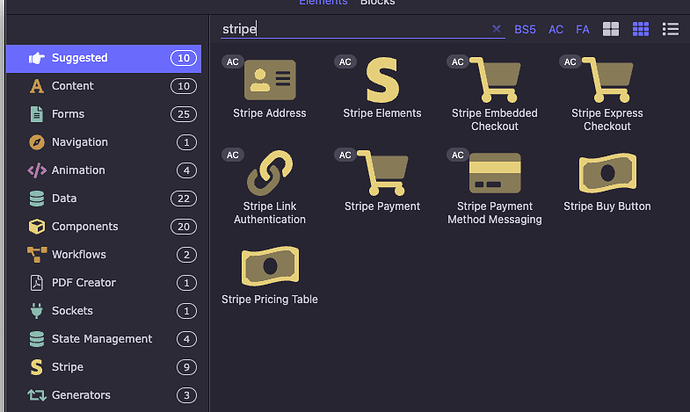Click the Data count badge 22
The width and height of the screenshot is (690, 412).
coord(184,199)
